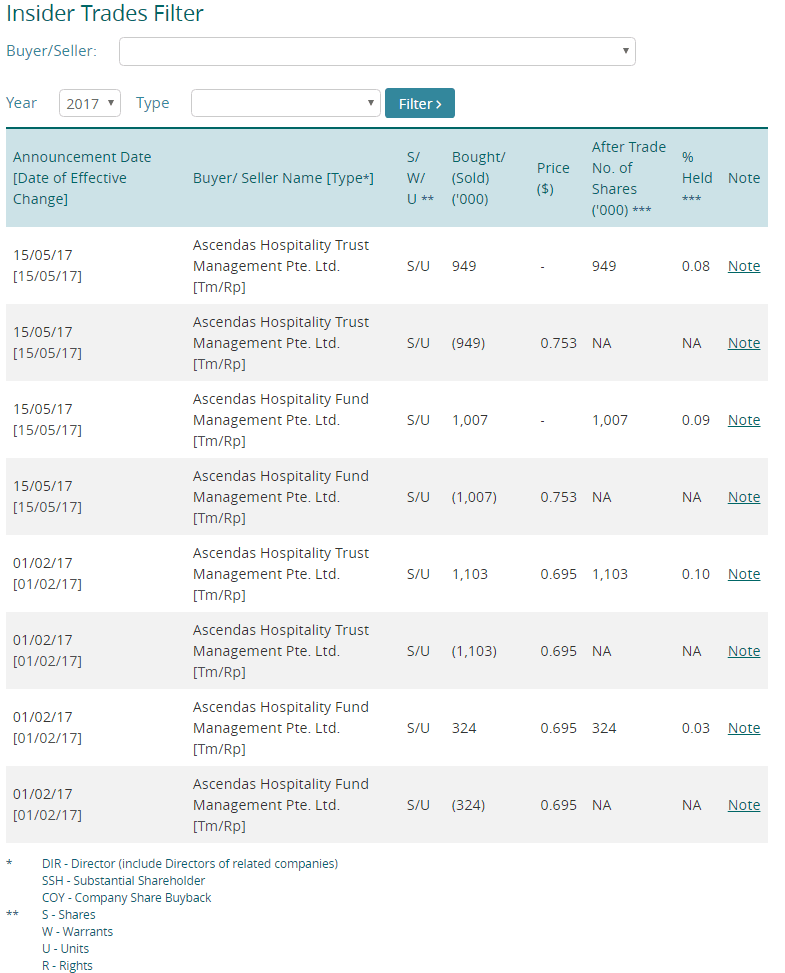This screenshot has width=785, height=973.
Task: Click DIR - Director footnote text
Action: (190, 864)
